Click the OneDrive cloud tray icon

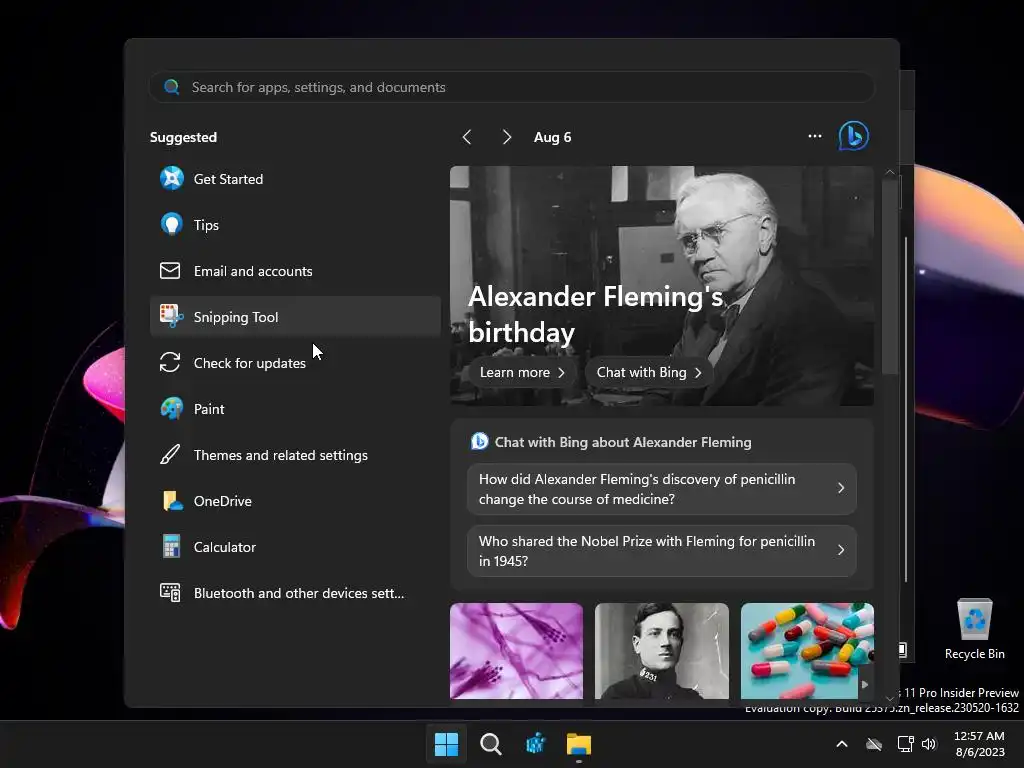[874, 744]
